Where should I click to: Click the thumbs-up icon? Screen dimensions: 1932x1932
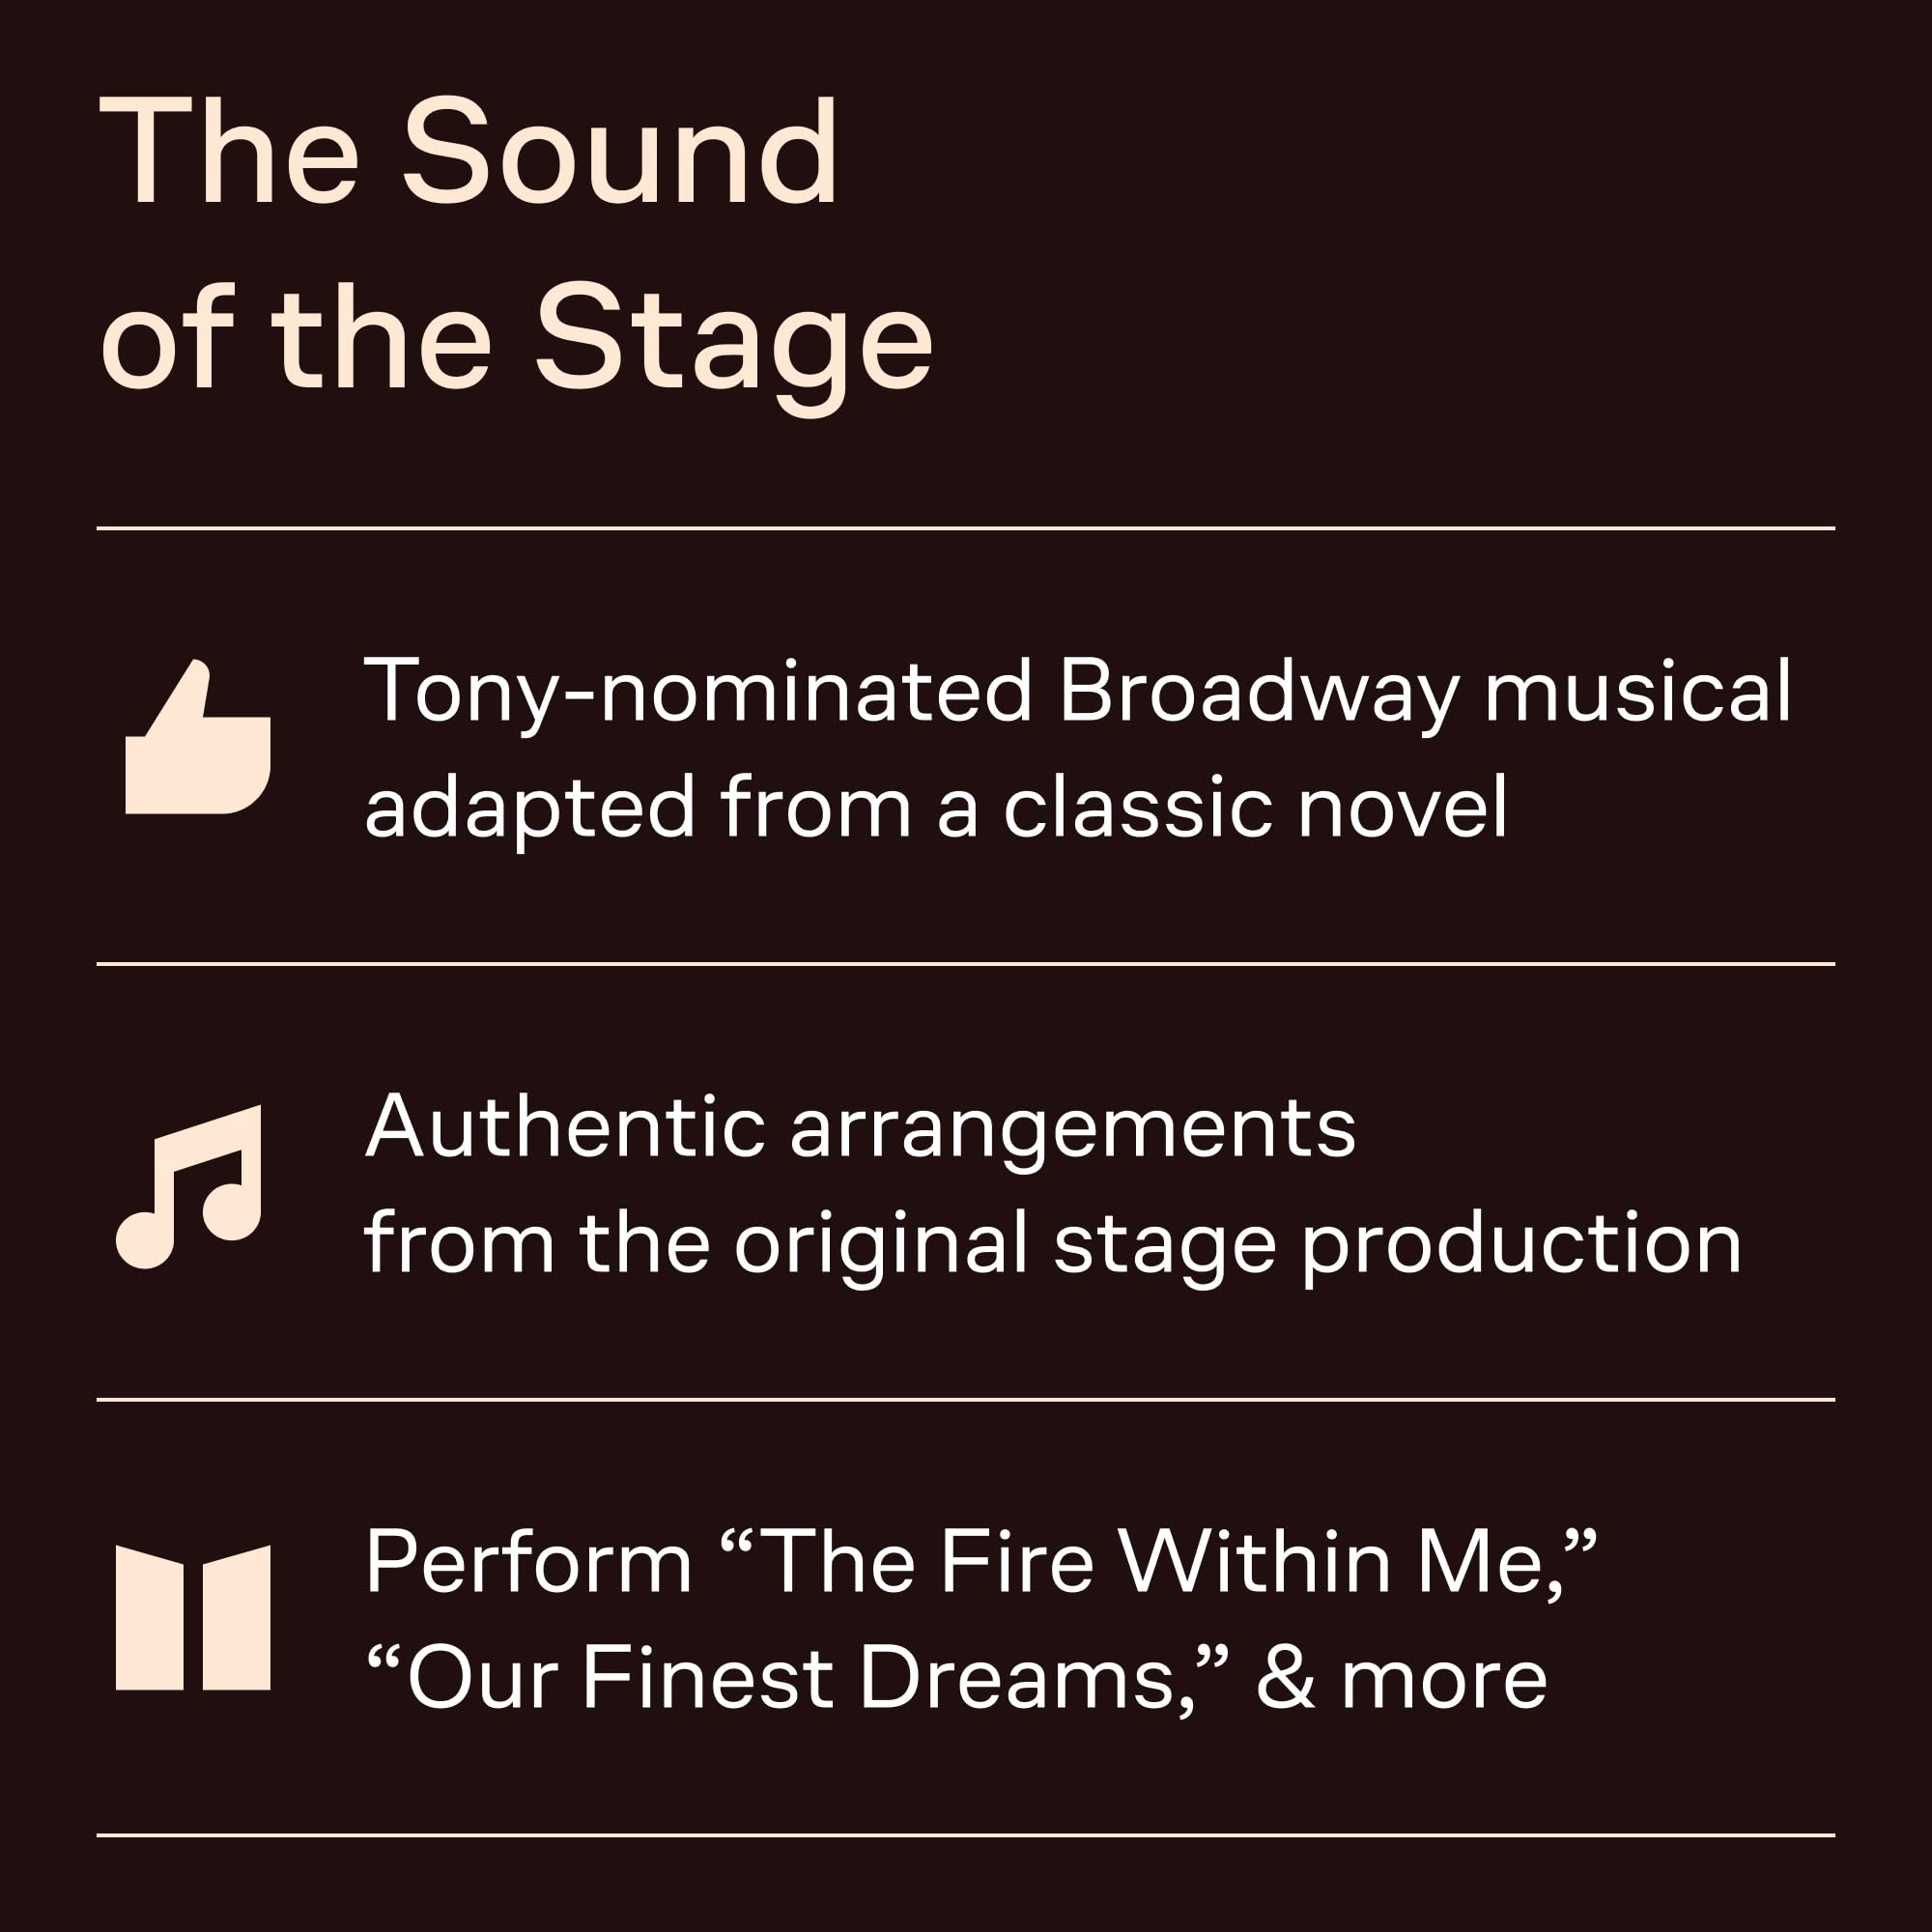(x=197, y=738)
